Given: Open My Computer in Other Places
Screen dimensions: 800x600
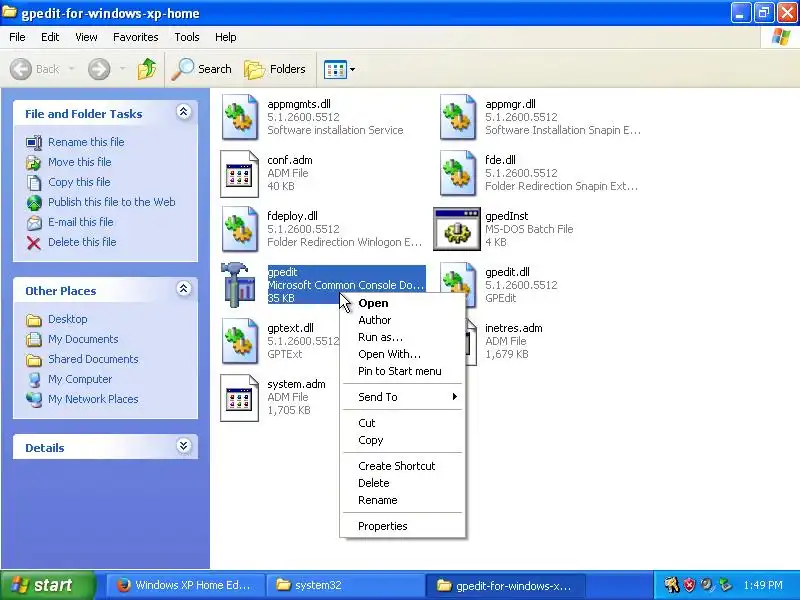Looking at the screenshot, I should (x=80, y=379).
